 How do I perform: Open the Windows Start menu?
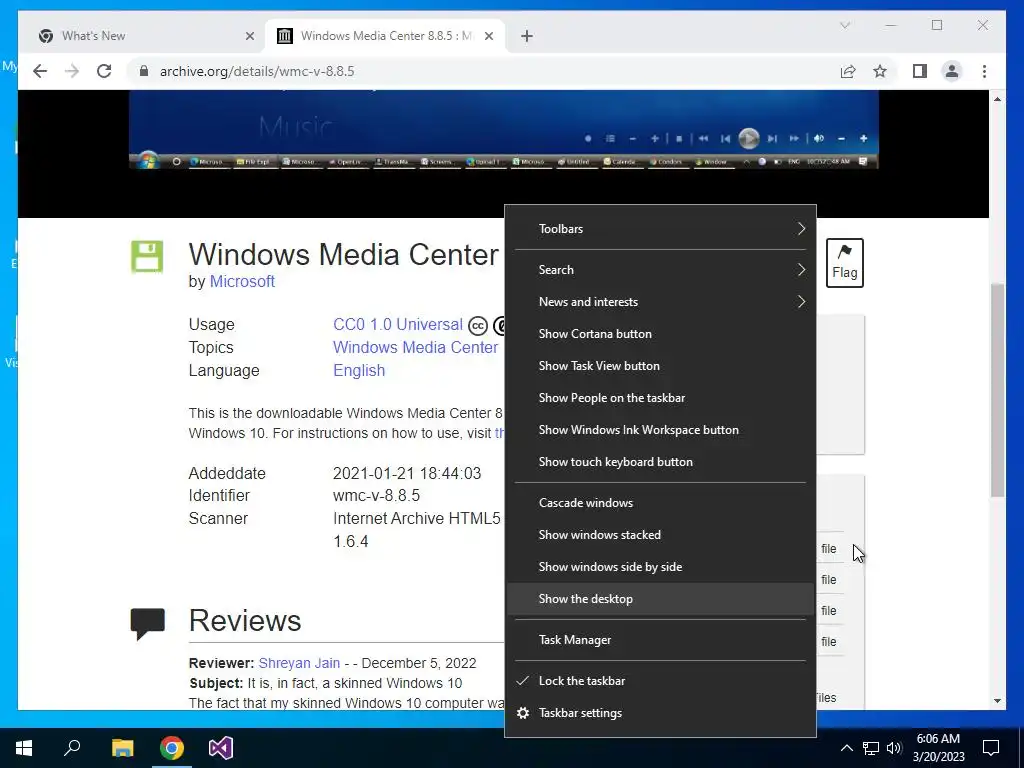(24, 748)
